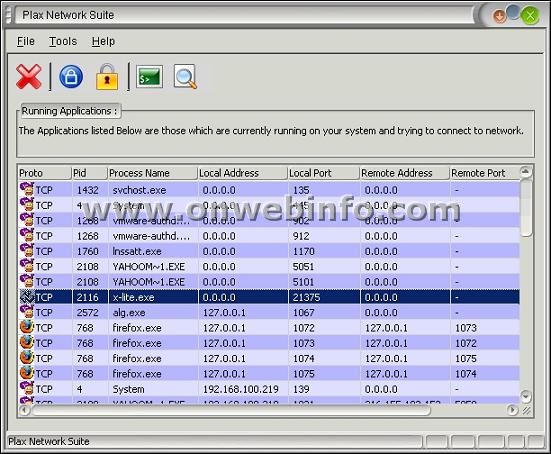Open the green command console icon
This screenshot has height=454, width=551.
149,77
